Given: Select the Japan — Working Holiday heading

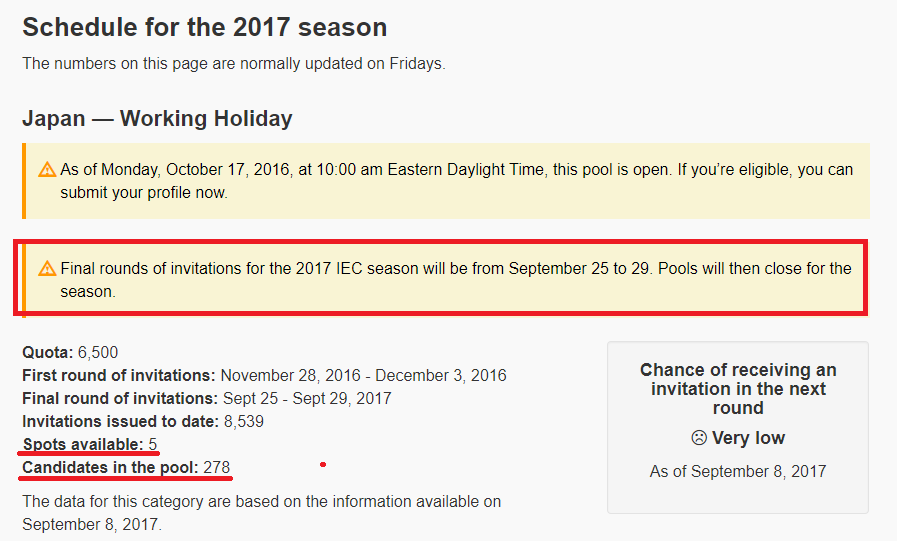Looking at the screenshot, I should (x=157, y=118).
